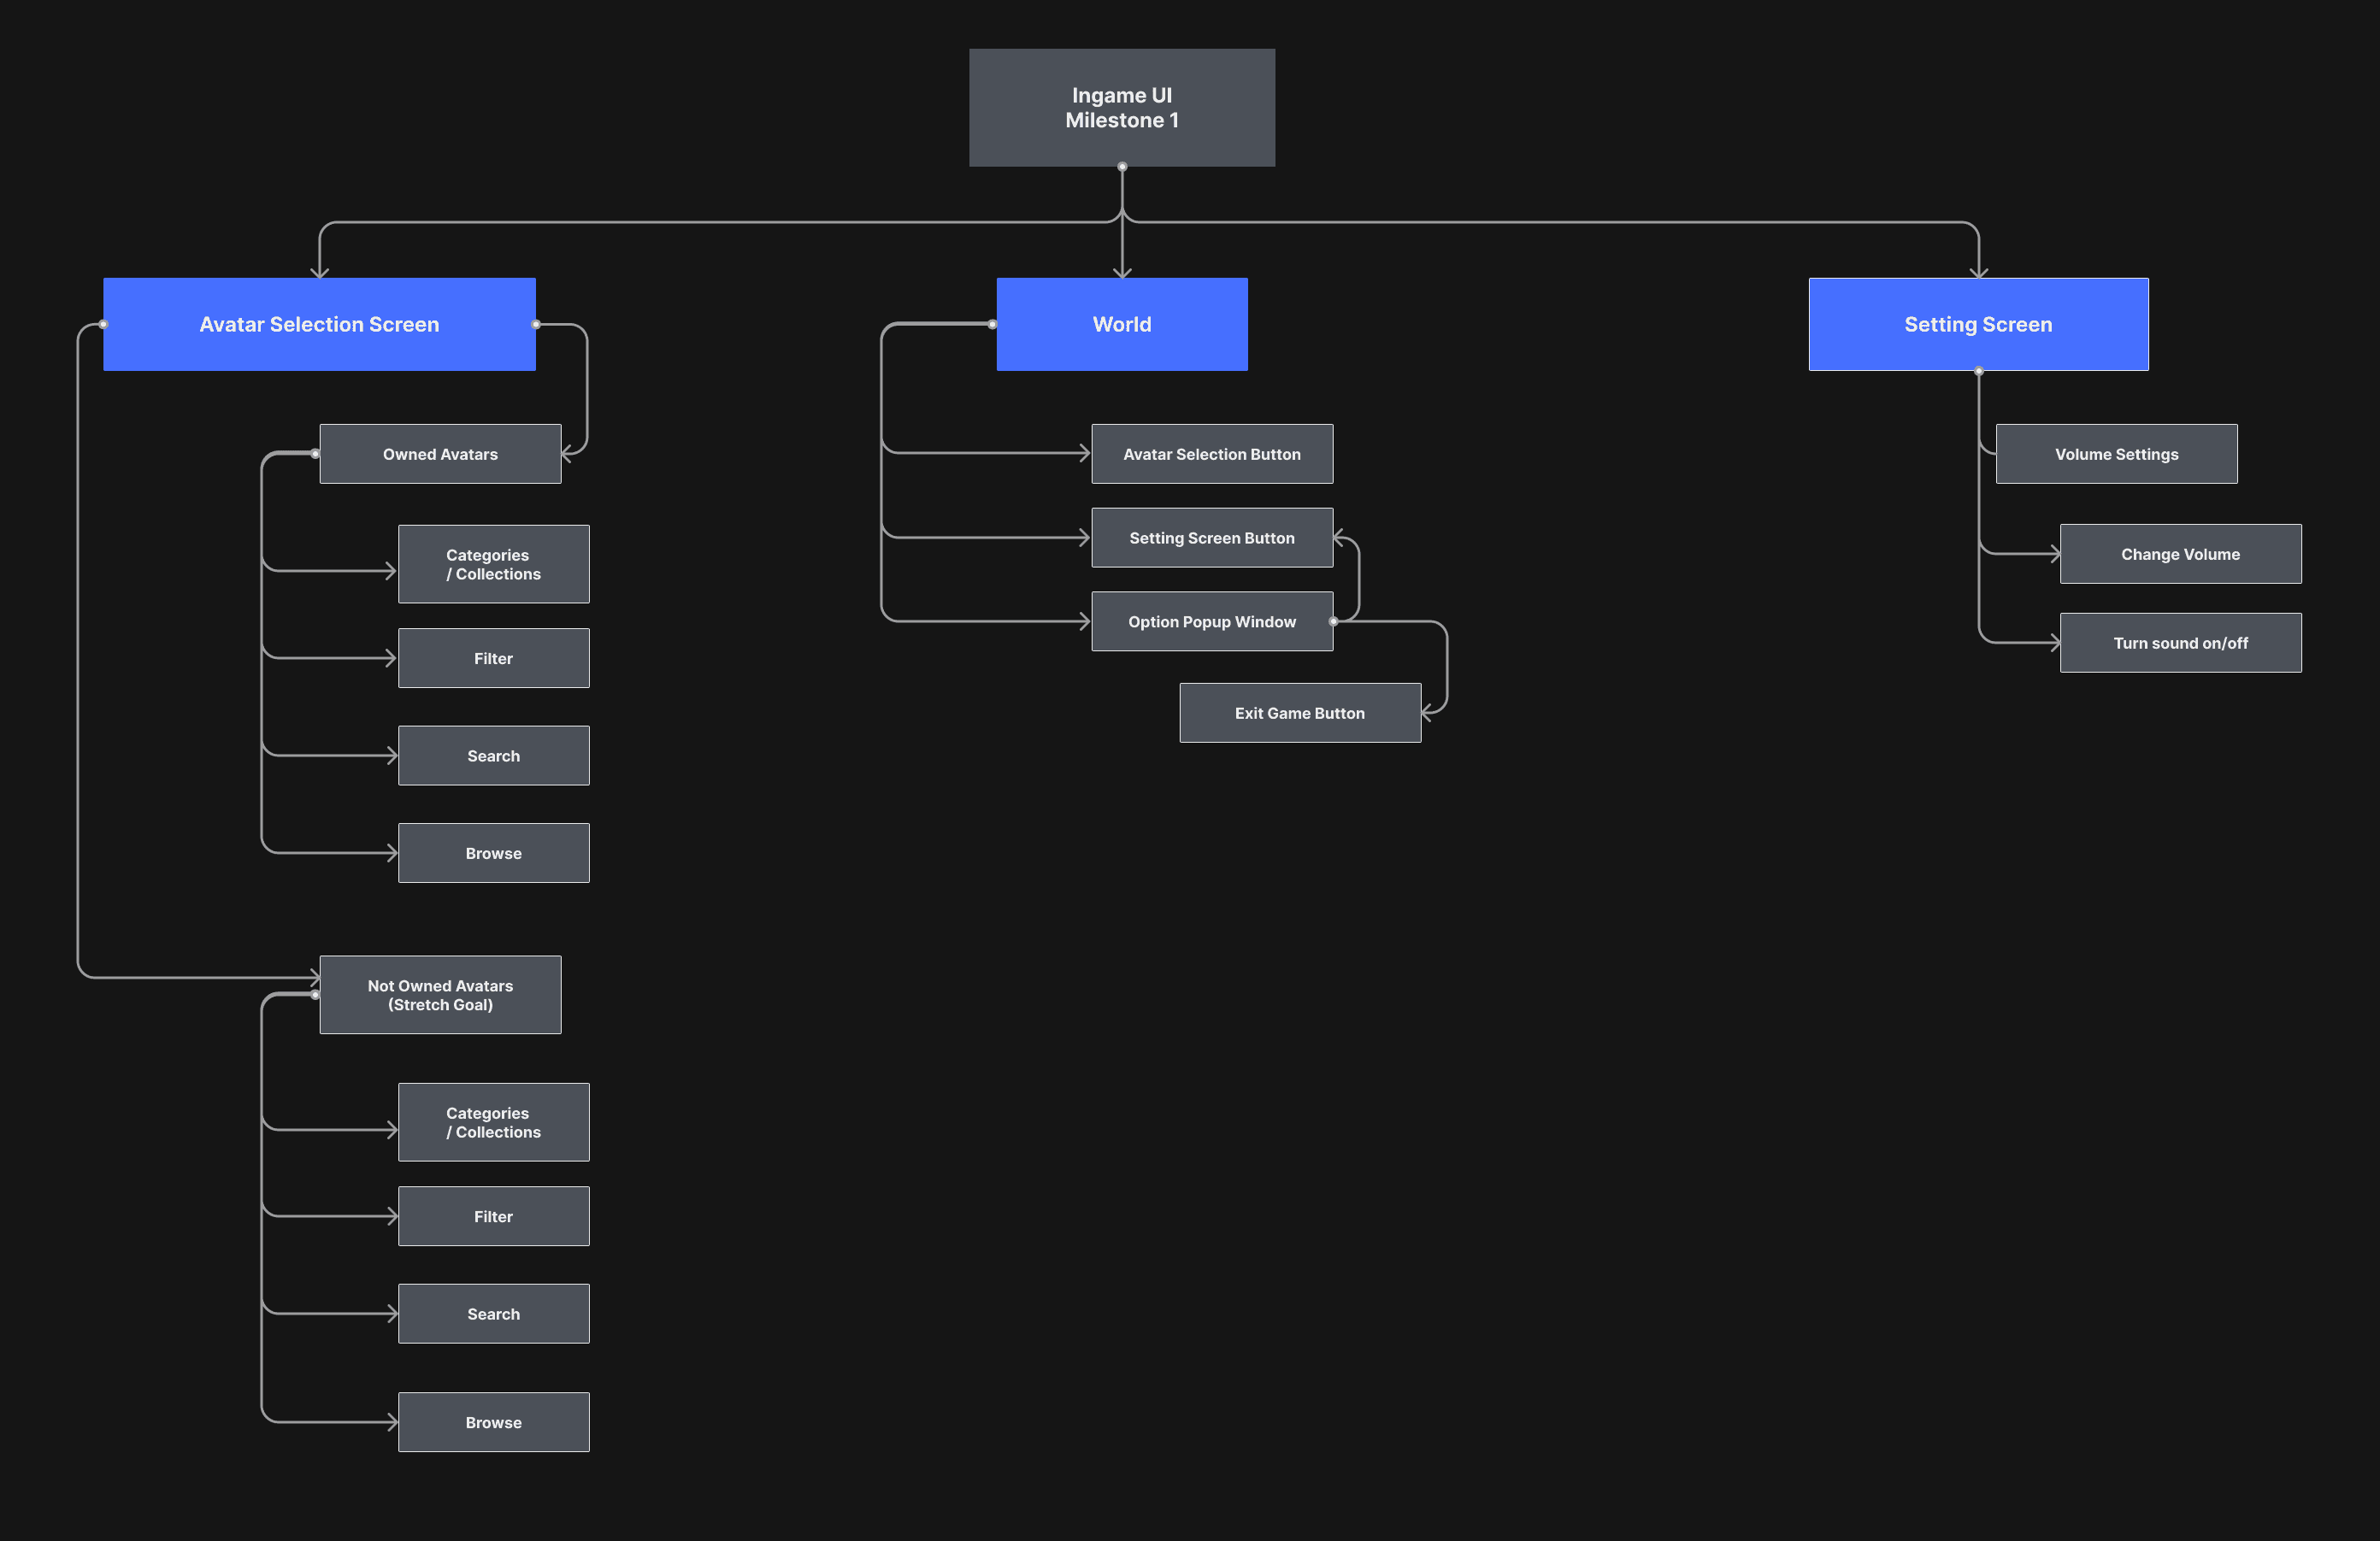The width and height of the screenshot is (2380, 1541).
Task: Click the Change Volume box
Action: 2180,554
